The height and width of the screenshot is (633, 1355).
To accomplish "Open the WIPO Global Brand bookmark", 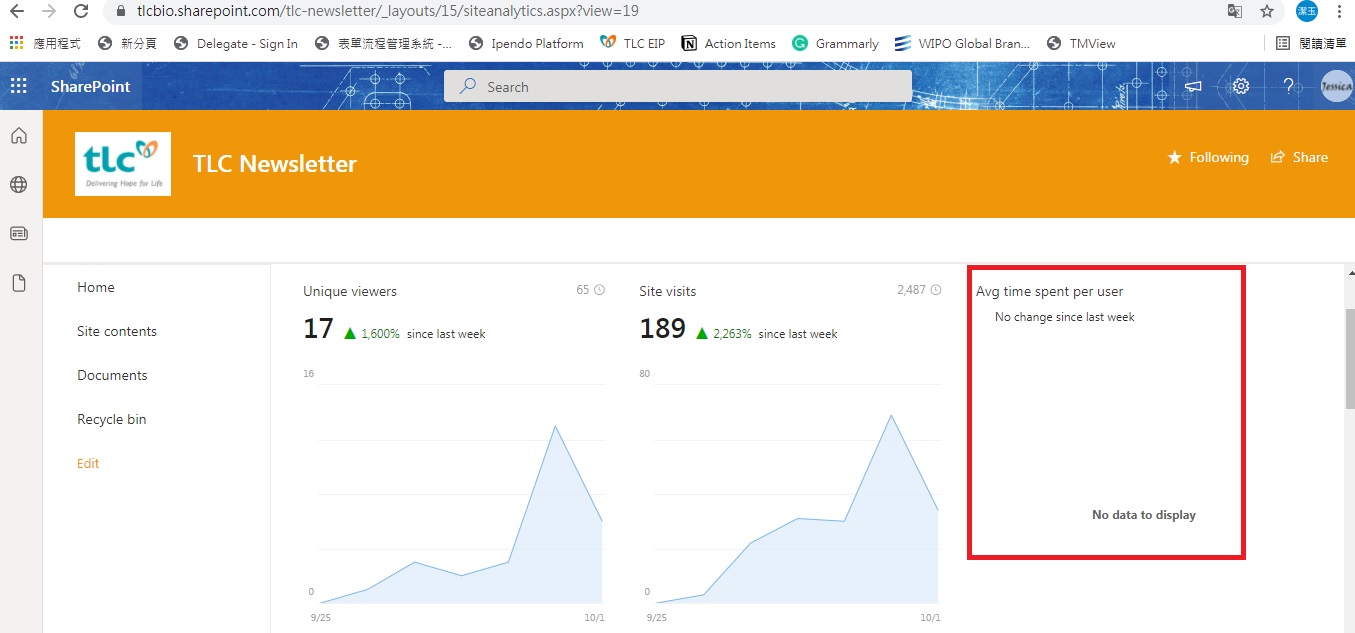I will 962,43.
